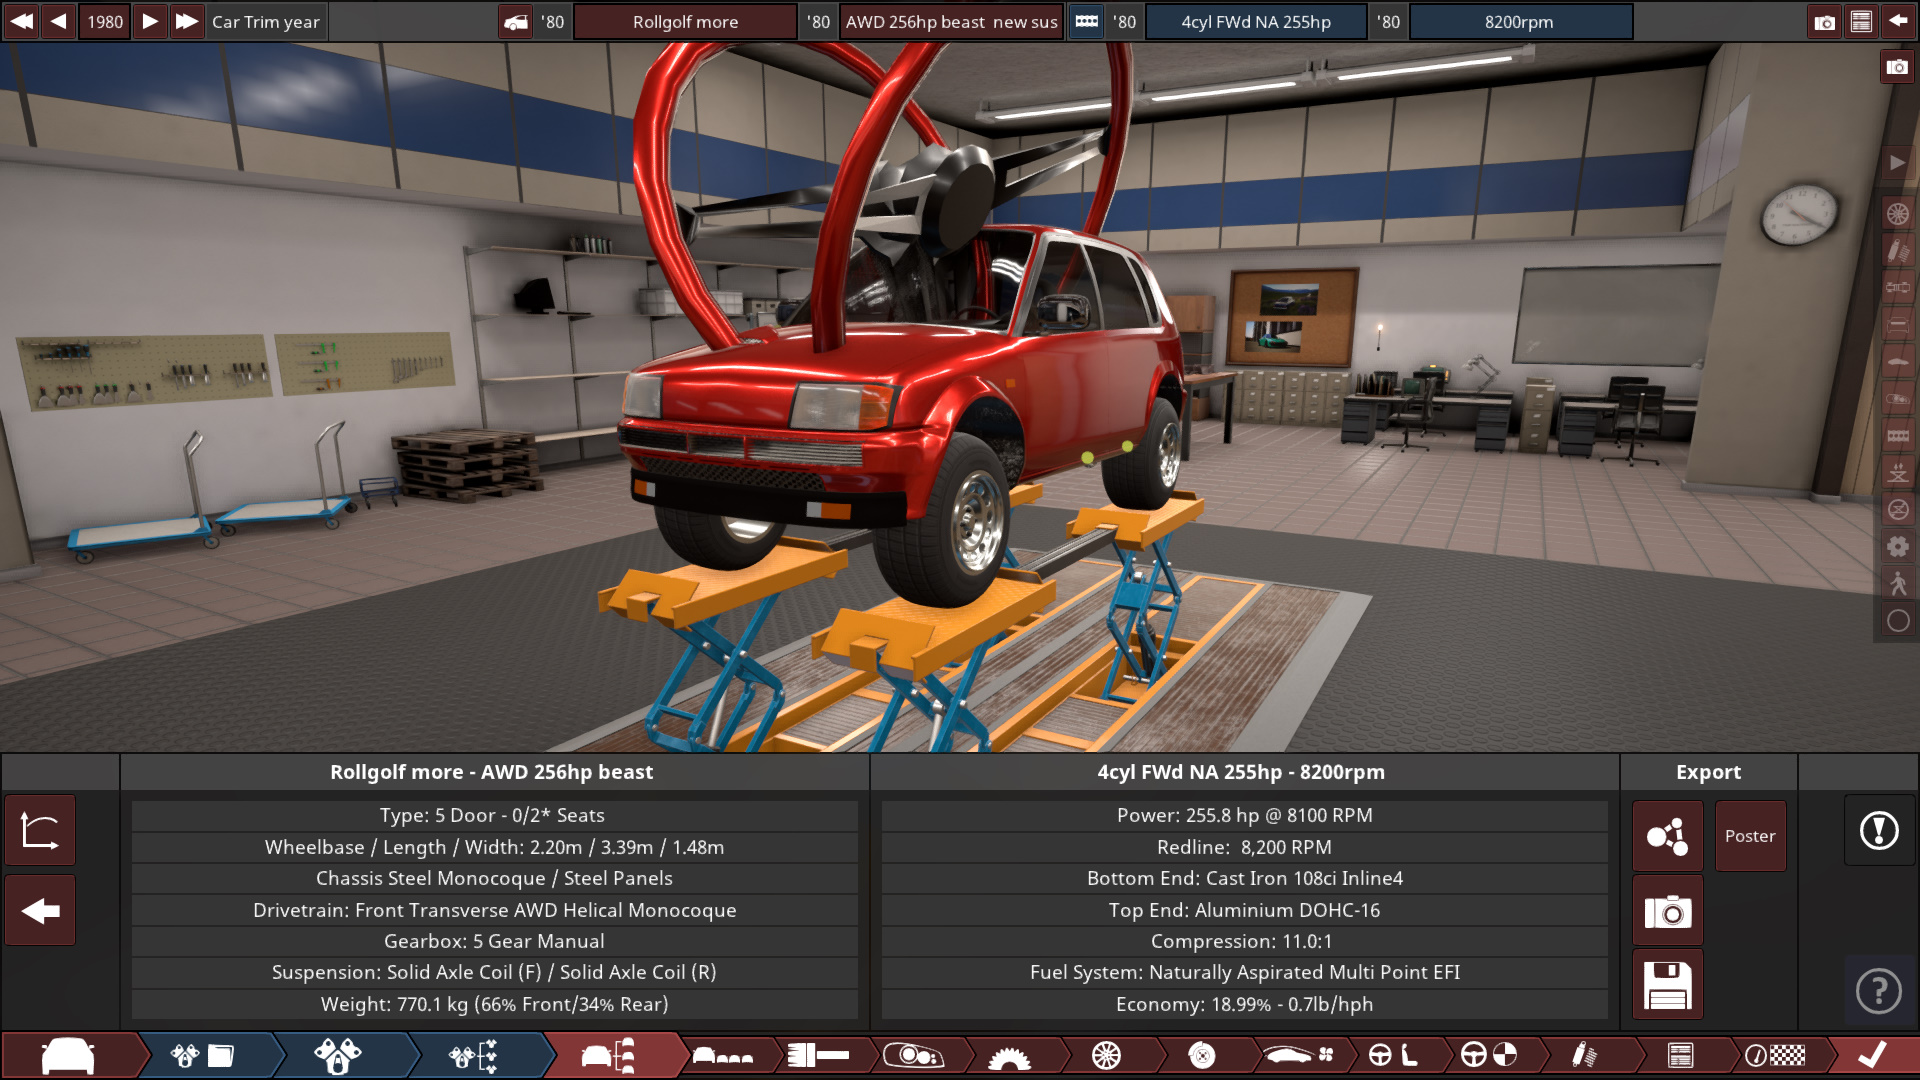Jump forward with double-right year arrow
Screen dimensions: 1920x1080
[x=186, y=21]
